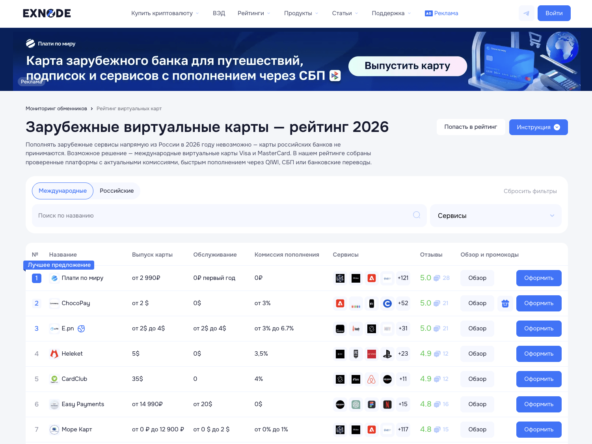The height and width of the screenshot is (444, 592).
Task: Click Попасть в рейтинг button
Action: coord(470,127)
